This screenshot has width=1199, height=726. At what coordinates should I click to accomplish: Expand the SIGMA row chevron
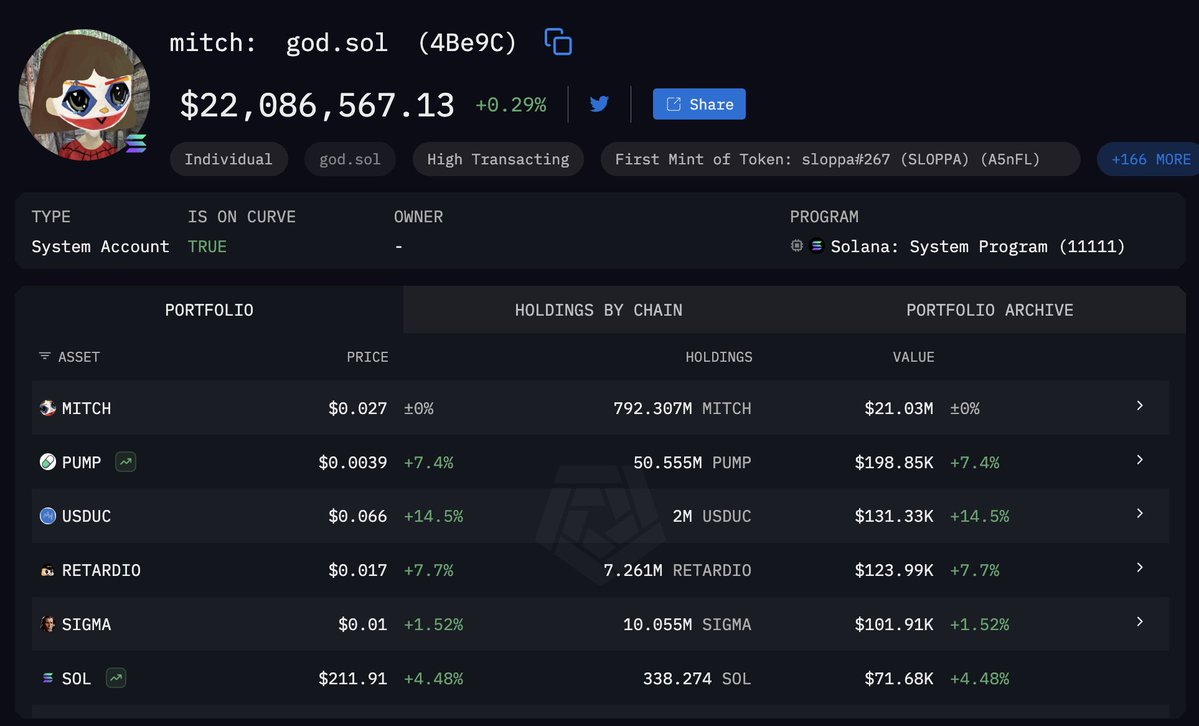(1139, 622)
